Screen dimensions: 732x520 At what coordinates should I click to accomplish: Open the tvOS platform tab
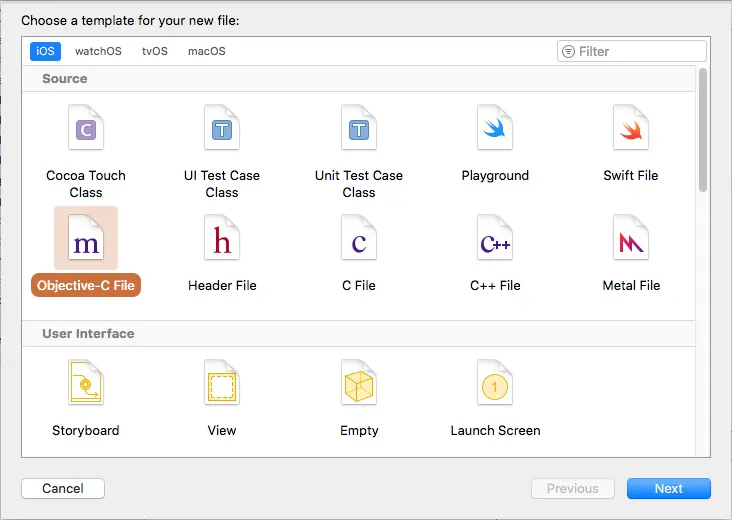pos(155,51)
